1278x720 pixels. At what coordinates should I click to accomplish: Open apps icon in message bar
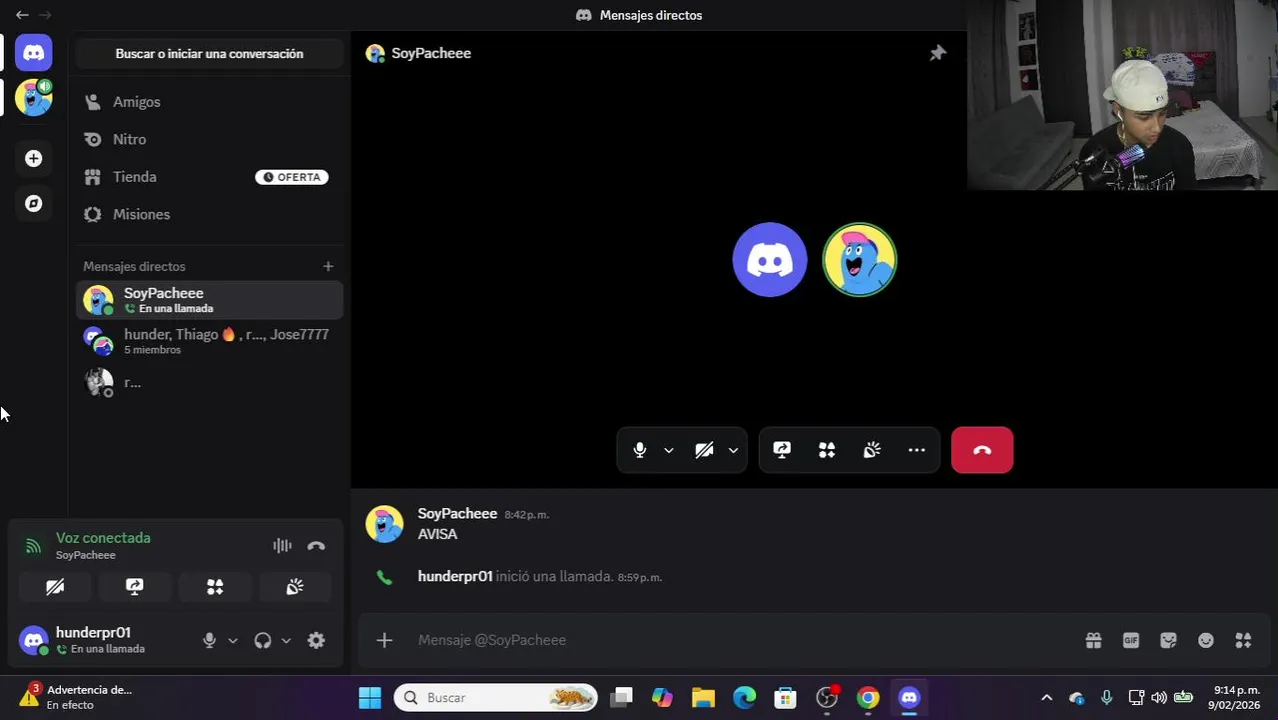pyautogui.click(x=1243, y=640)
